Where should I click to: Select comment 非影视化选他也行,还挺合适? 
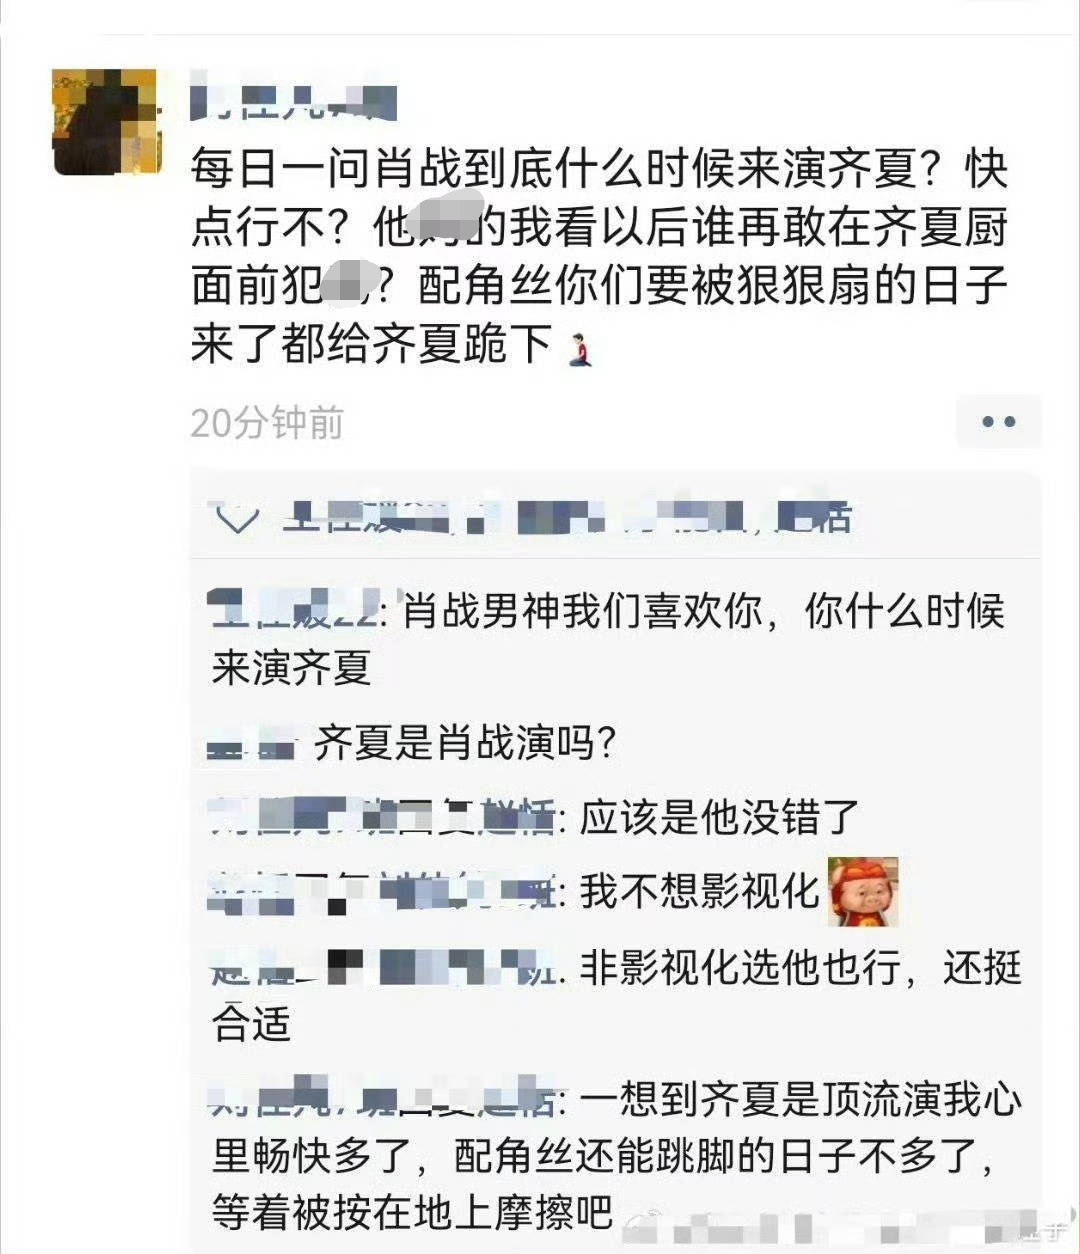tap(616, 995)
